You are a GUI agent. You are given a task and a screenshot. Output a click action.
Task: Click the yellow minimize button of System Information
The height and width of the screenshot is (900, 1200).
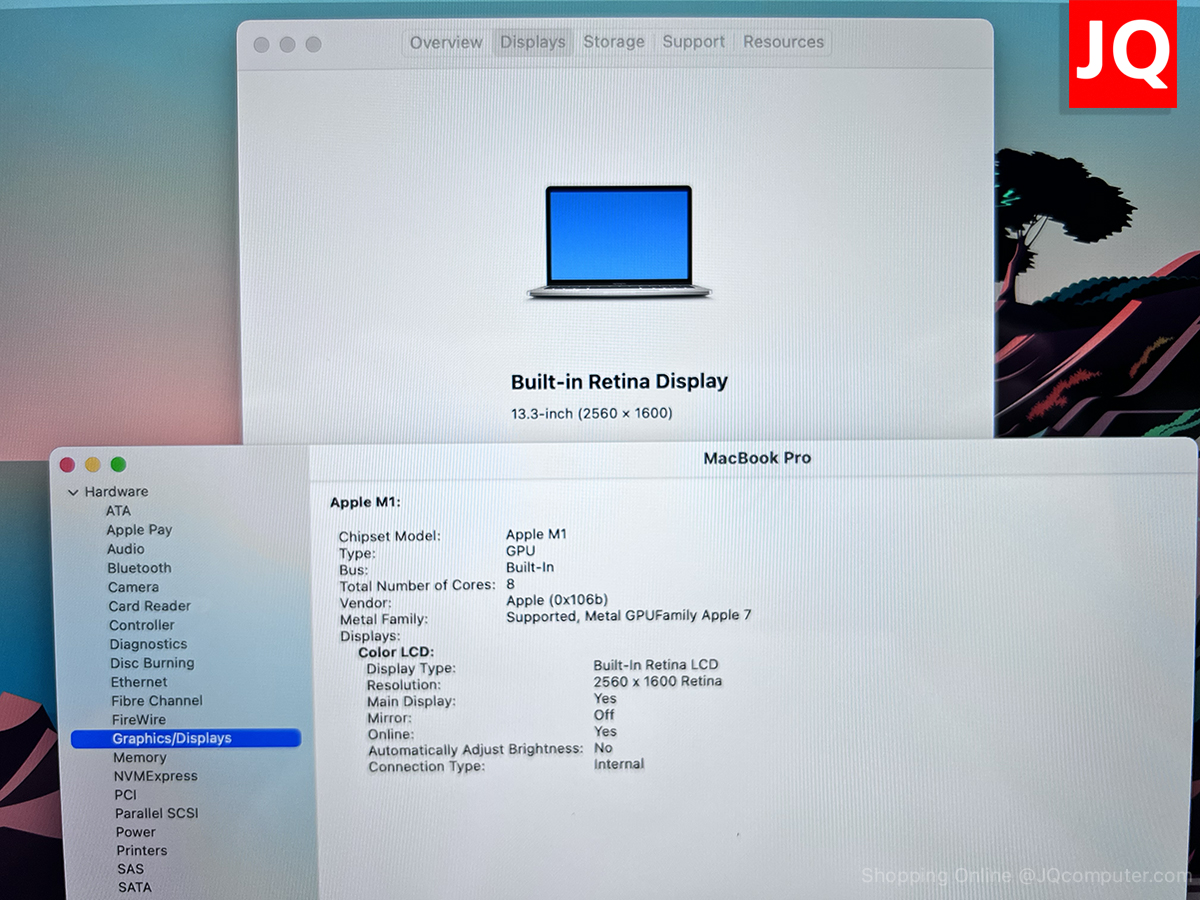[x=93, y=464]
